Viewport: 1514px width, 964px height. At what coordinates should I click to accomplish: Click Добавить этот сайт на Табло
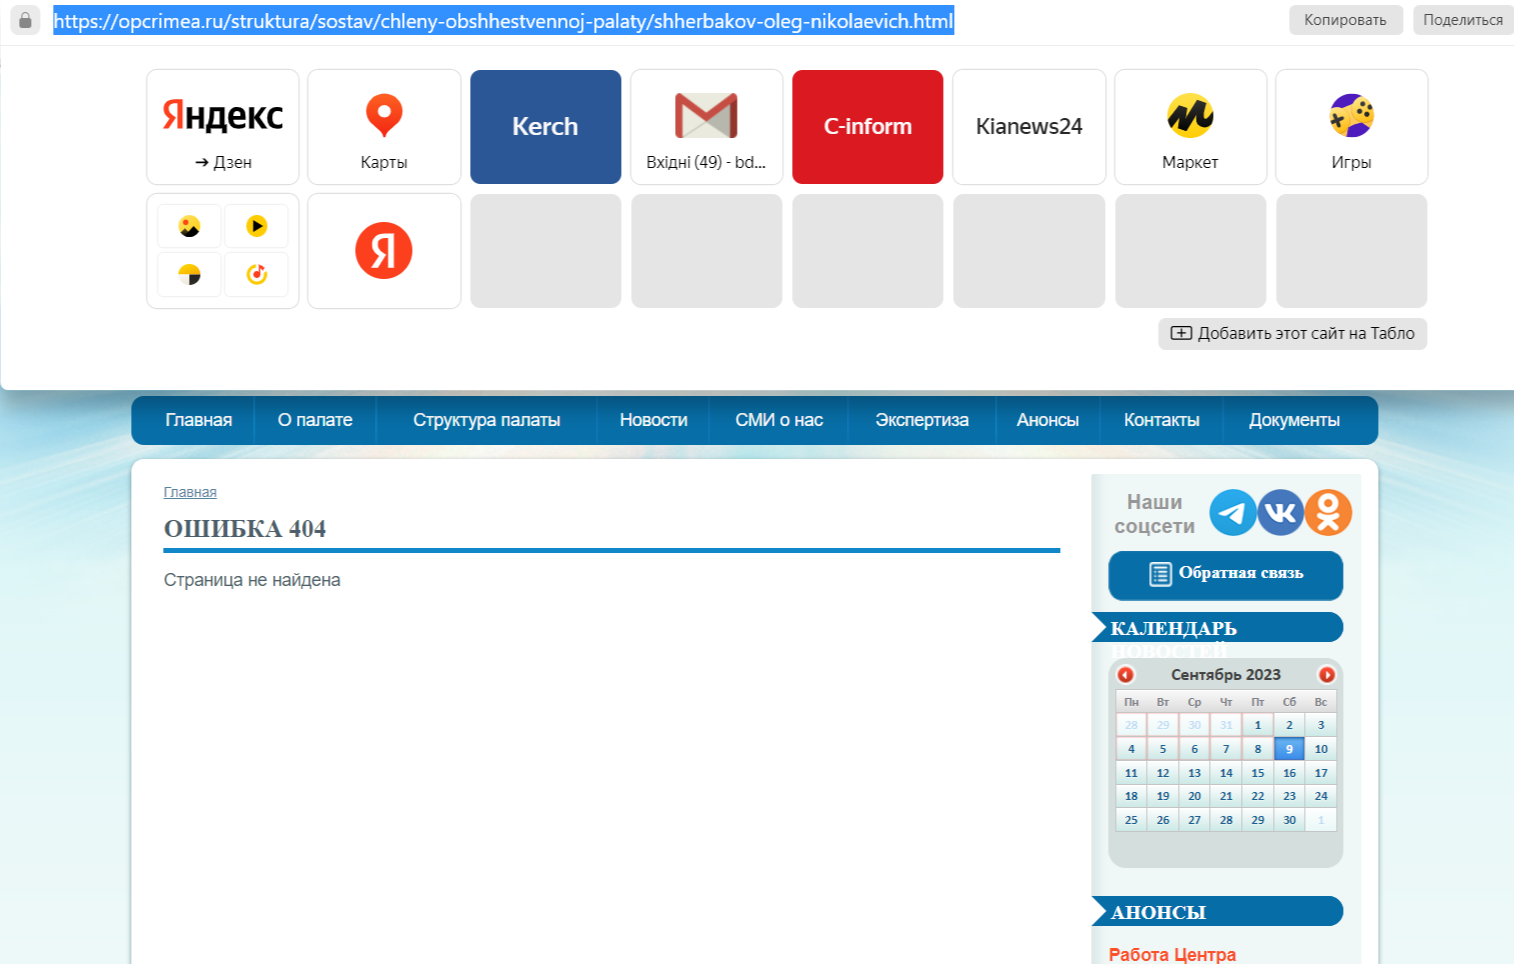tap(1293, 334)
